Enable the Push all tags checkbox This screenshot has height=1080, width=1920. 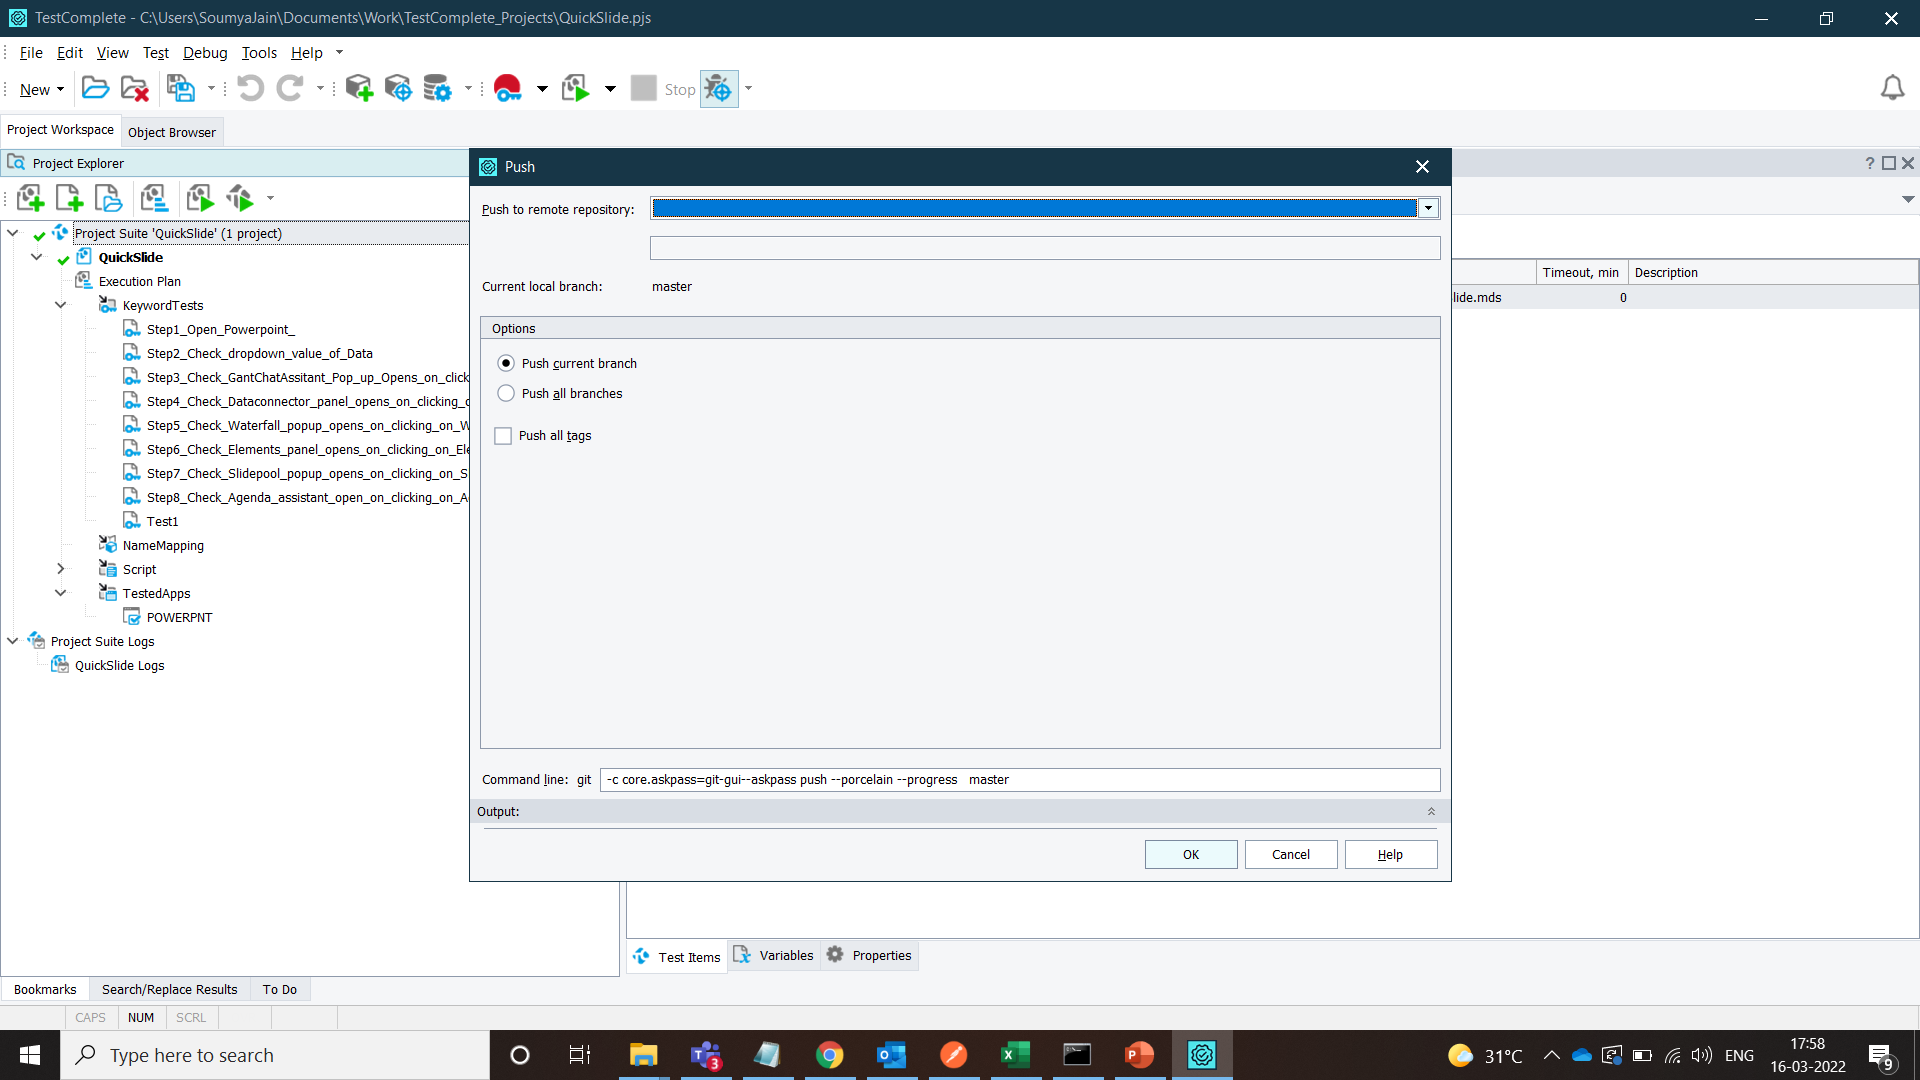coord(503,436)
